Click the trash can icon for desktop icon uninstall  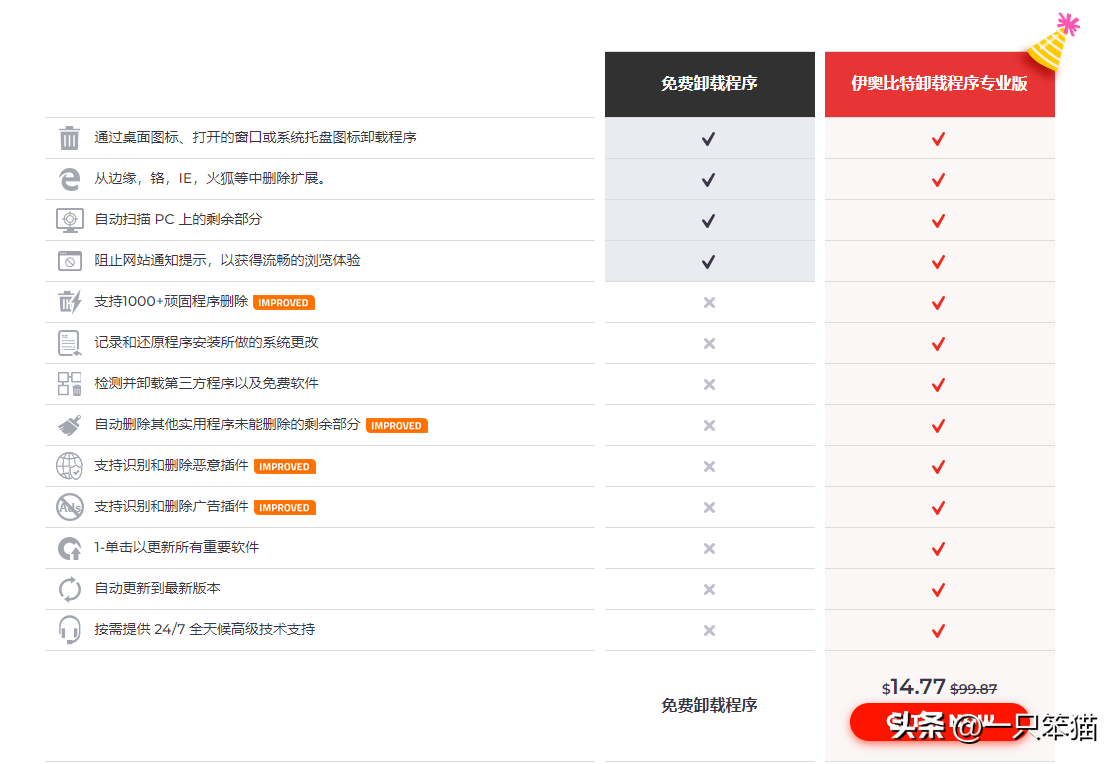(x=69, y=138)
